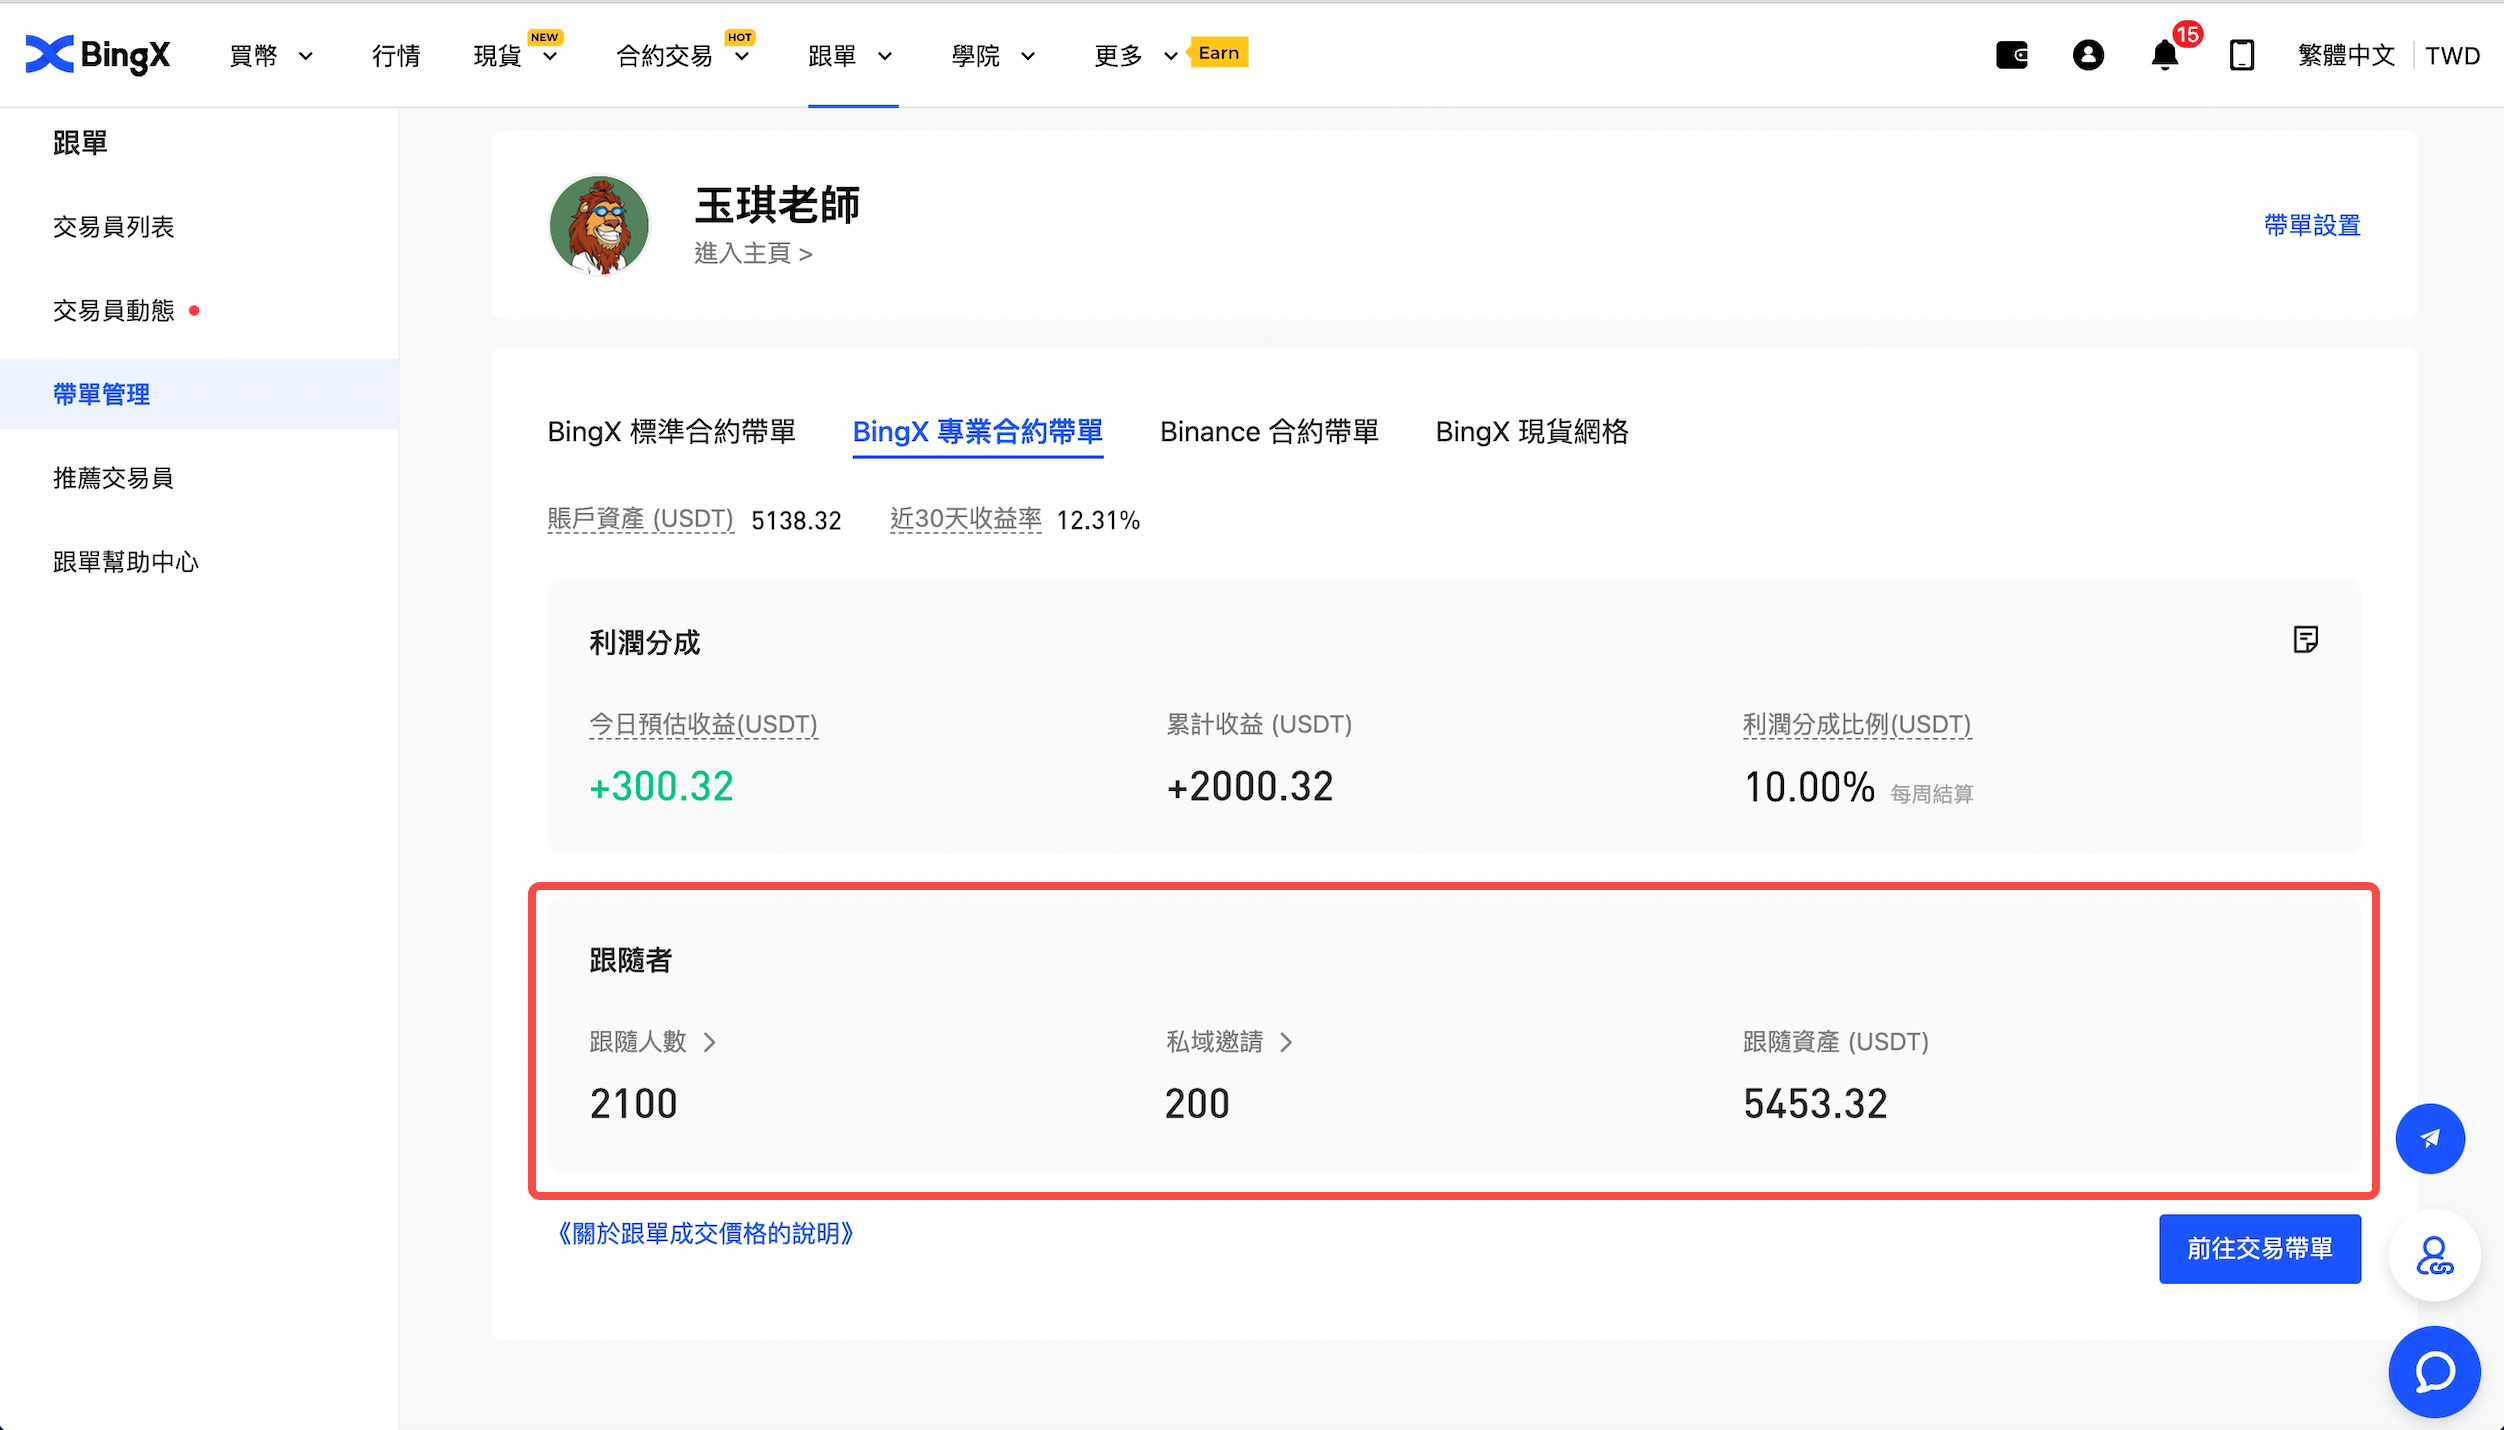Click the 玉琪老師 lion avatar
2504x1430 pixels.
tap(599, 225)
